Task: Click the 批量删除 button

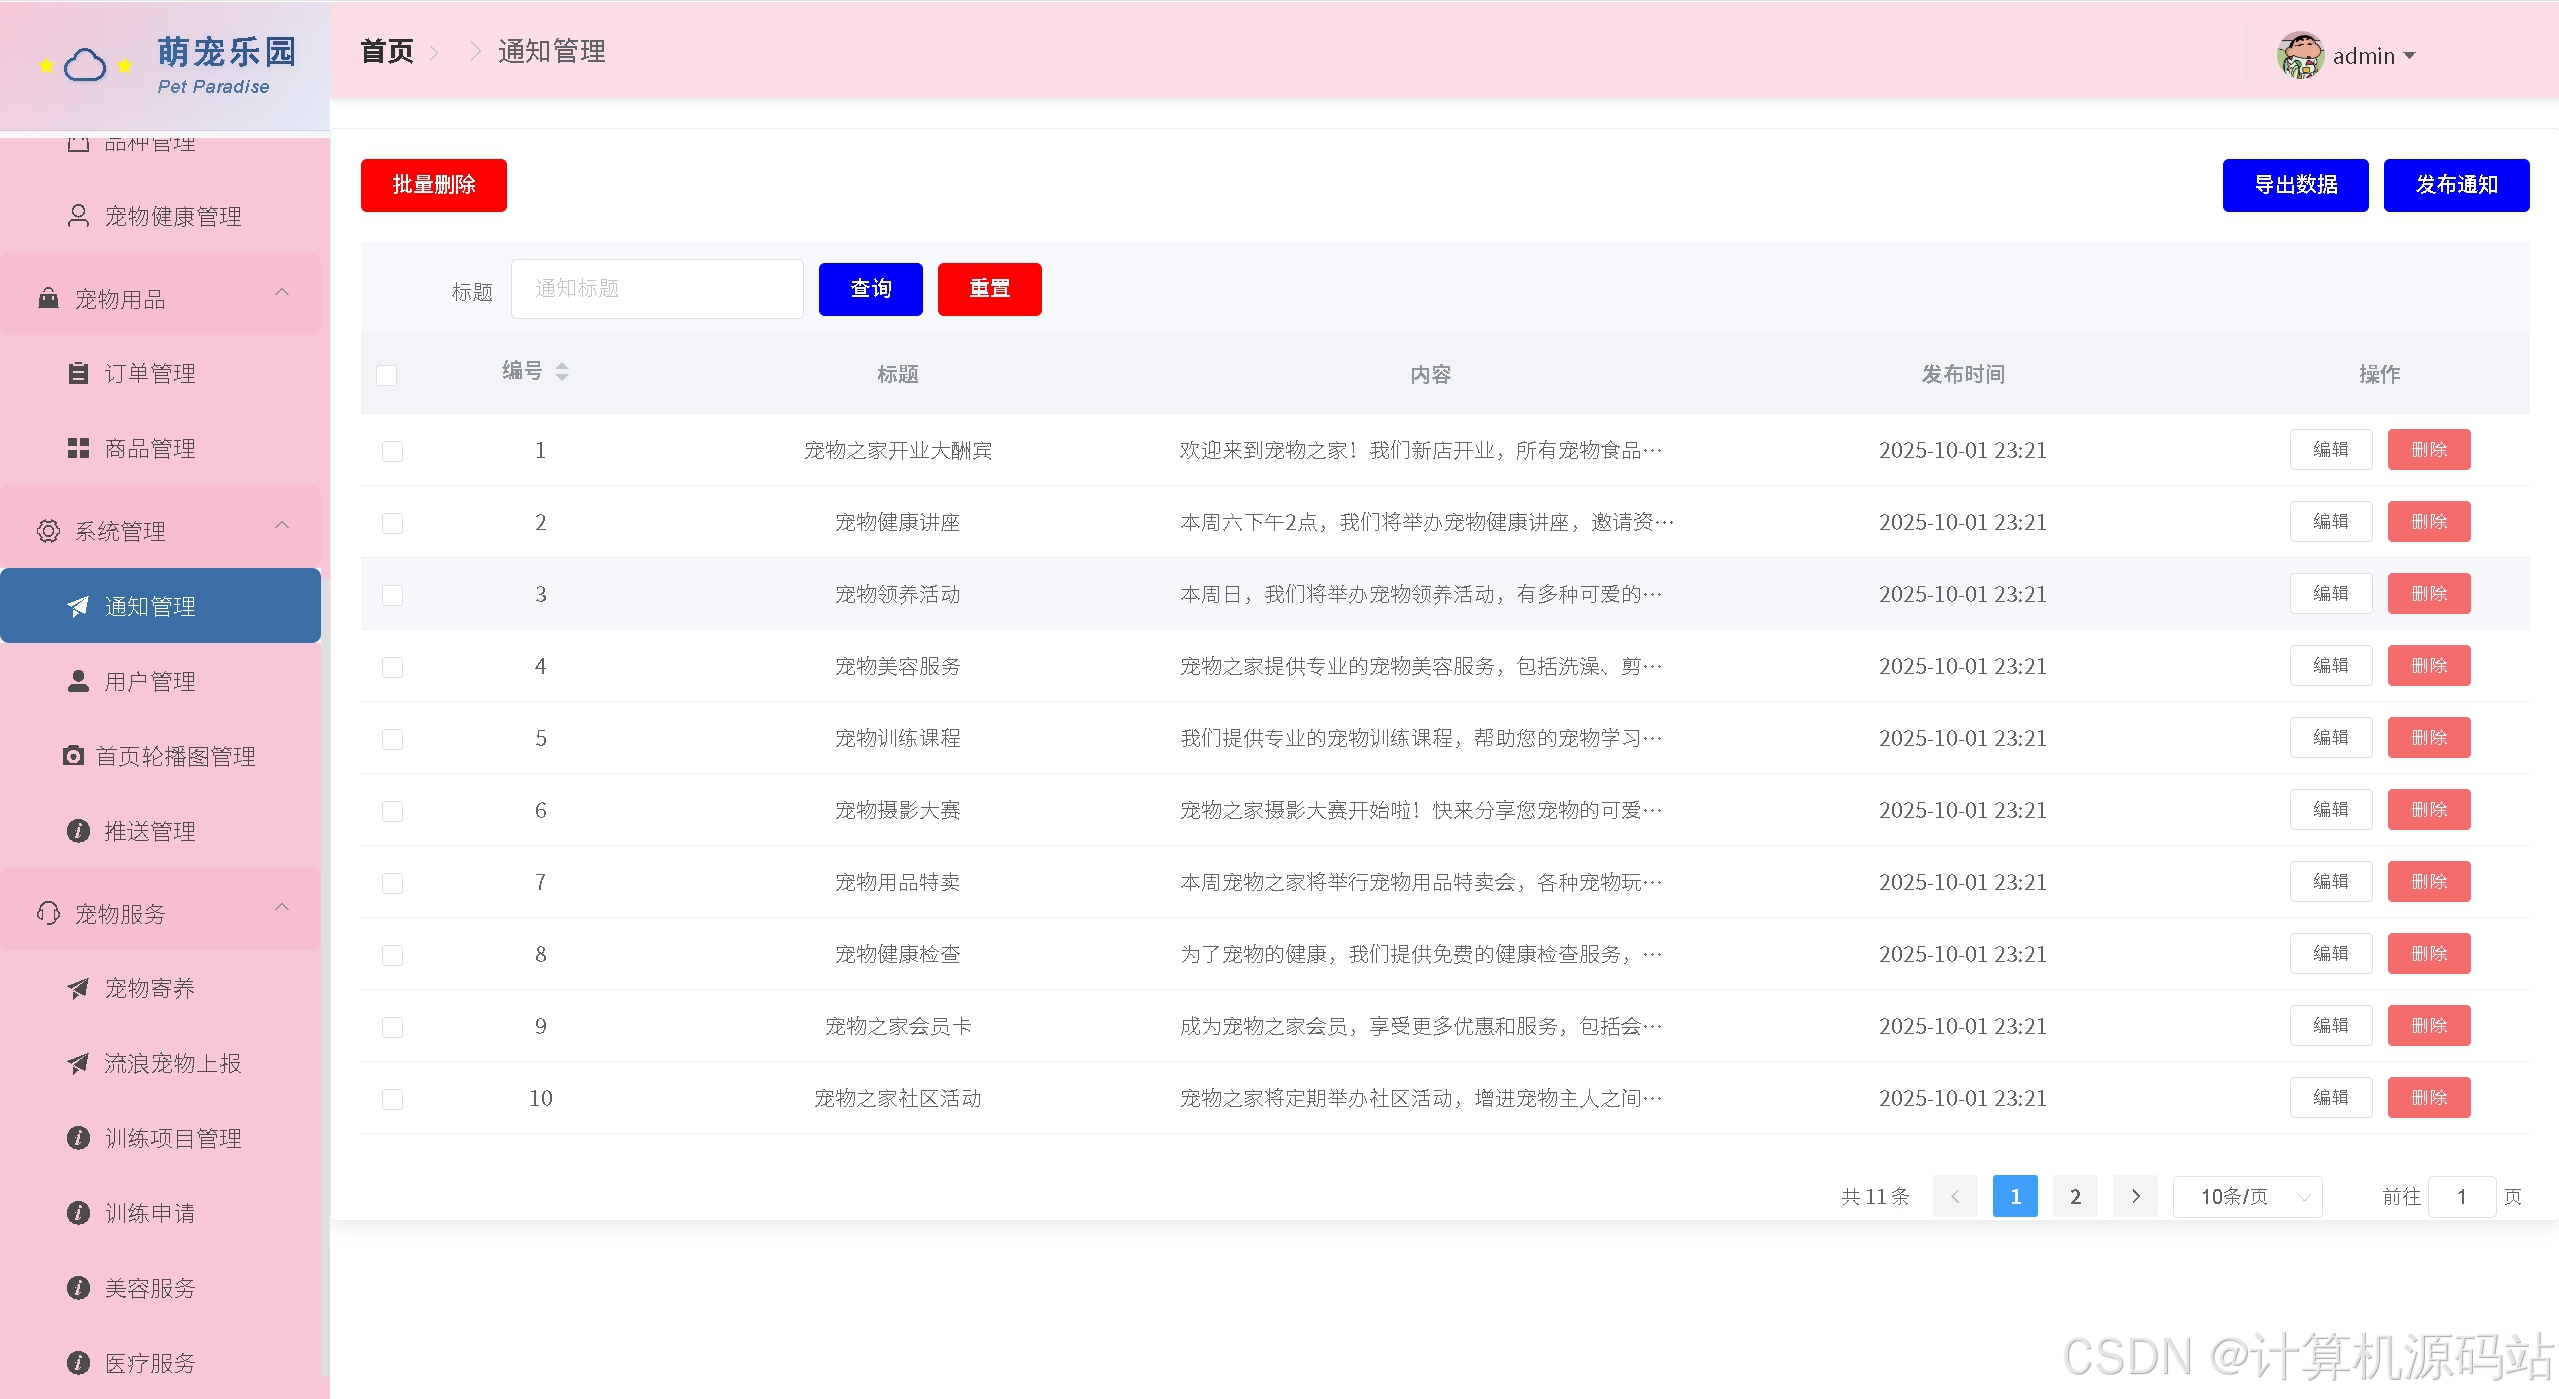Action: (x=434, y=185)
